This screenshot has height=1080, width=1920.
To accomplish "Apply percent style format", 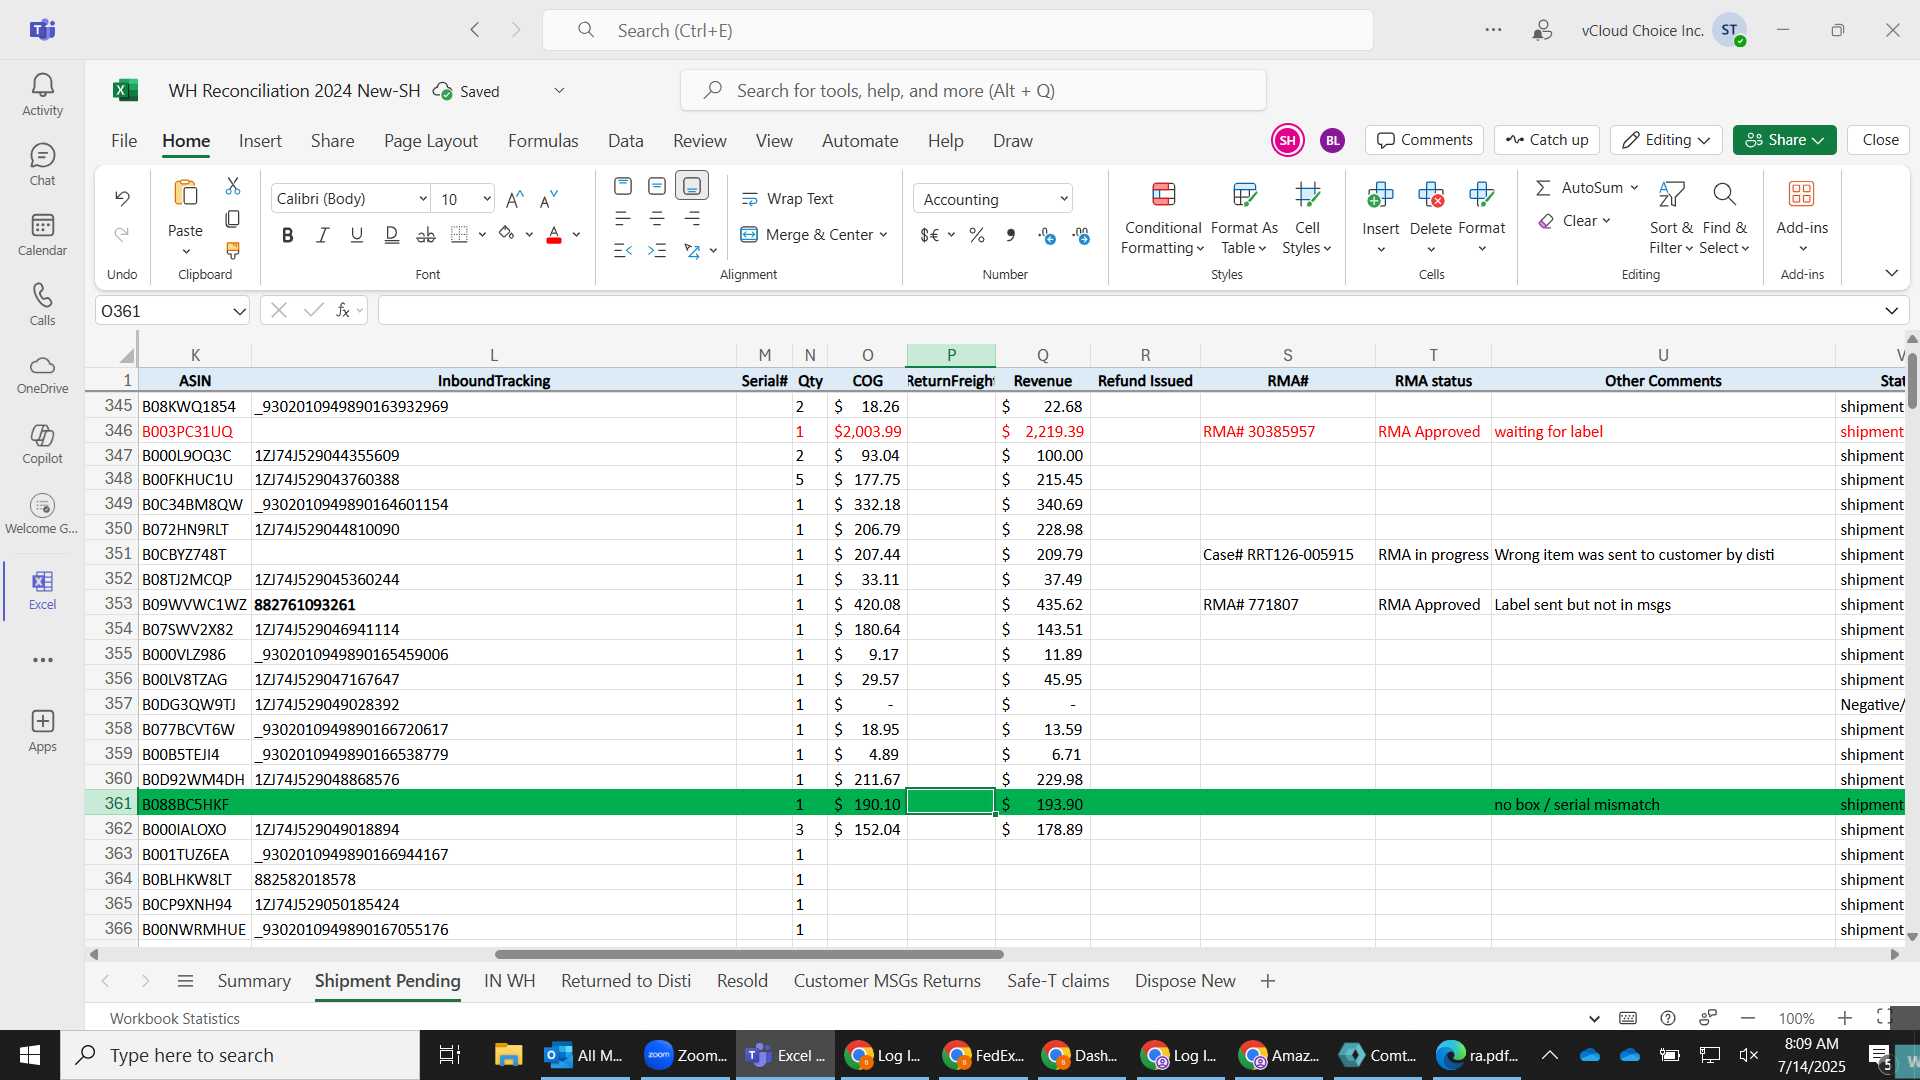I will pos(977,235).
